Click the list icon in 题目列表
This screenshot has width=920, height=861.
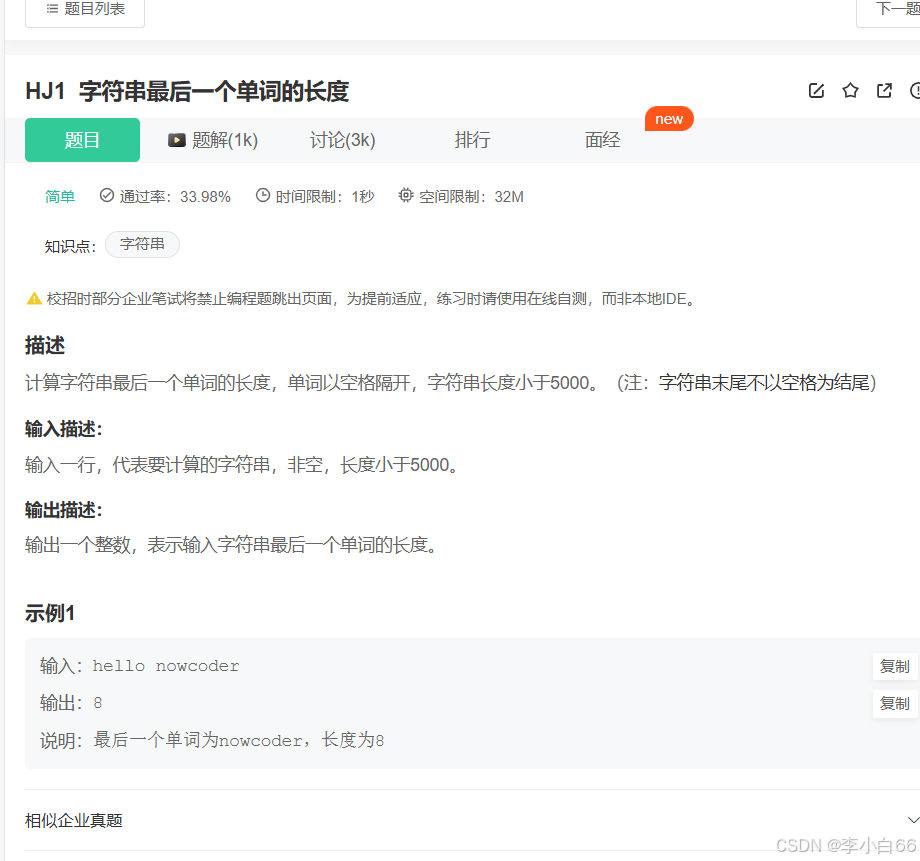coord(52,8)
